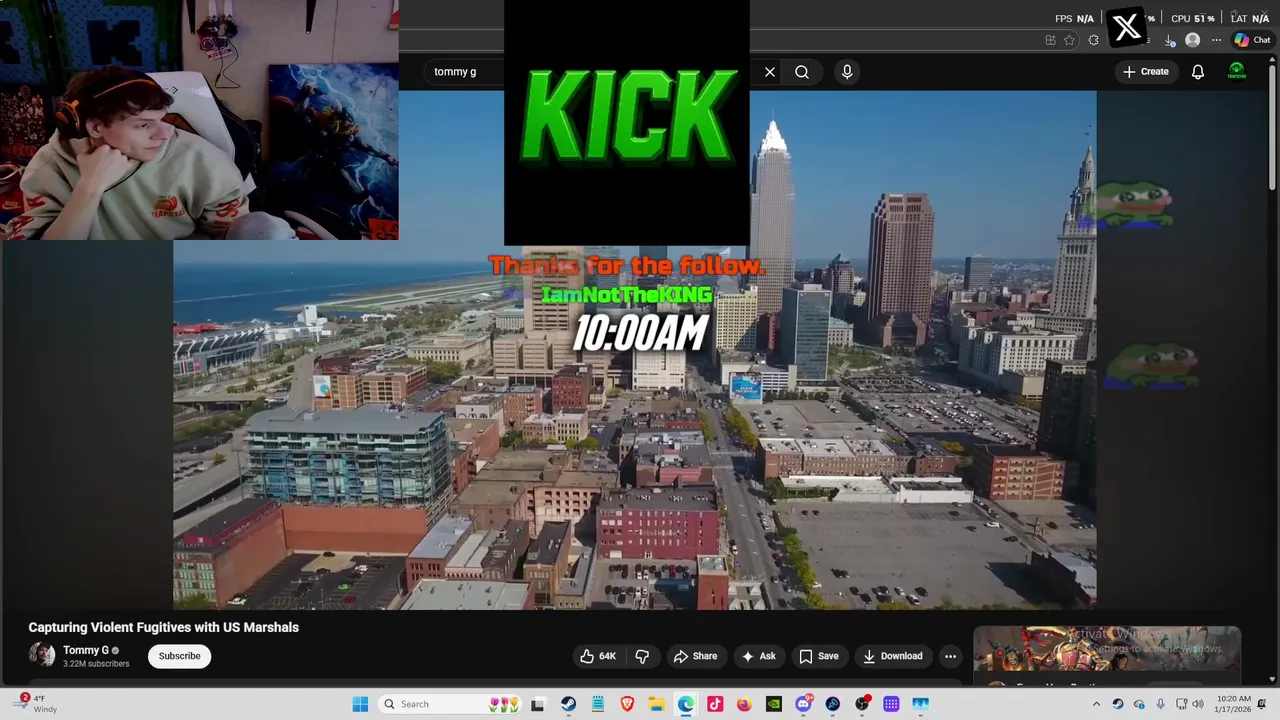Viewport: 1280px width, 720px height.
Task: Open the YouTube account avatar menu
Action: [1237, 72]
